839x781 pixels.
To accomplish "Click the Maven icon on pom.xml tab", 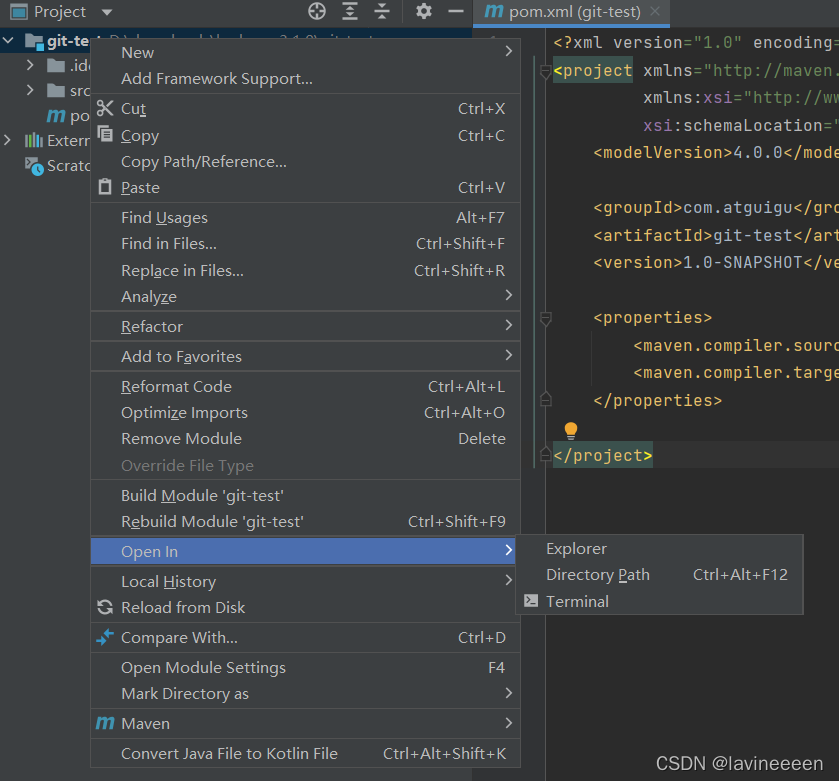I will click(x=493, y=11).
